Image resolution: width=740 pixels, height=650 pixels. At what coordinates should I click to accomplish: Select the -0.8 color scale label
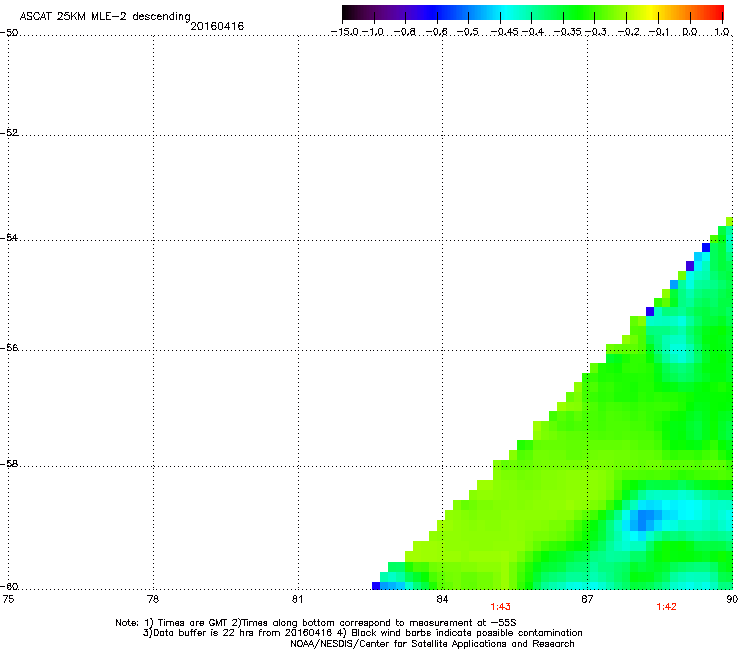405,32
